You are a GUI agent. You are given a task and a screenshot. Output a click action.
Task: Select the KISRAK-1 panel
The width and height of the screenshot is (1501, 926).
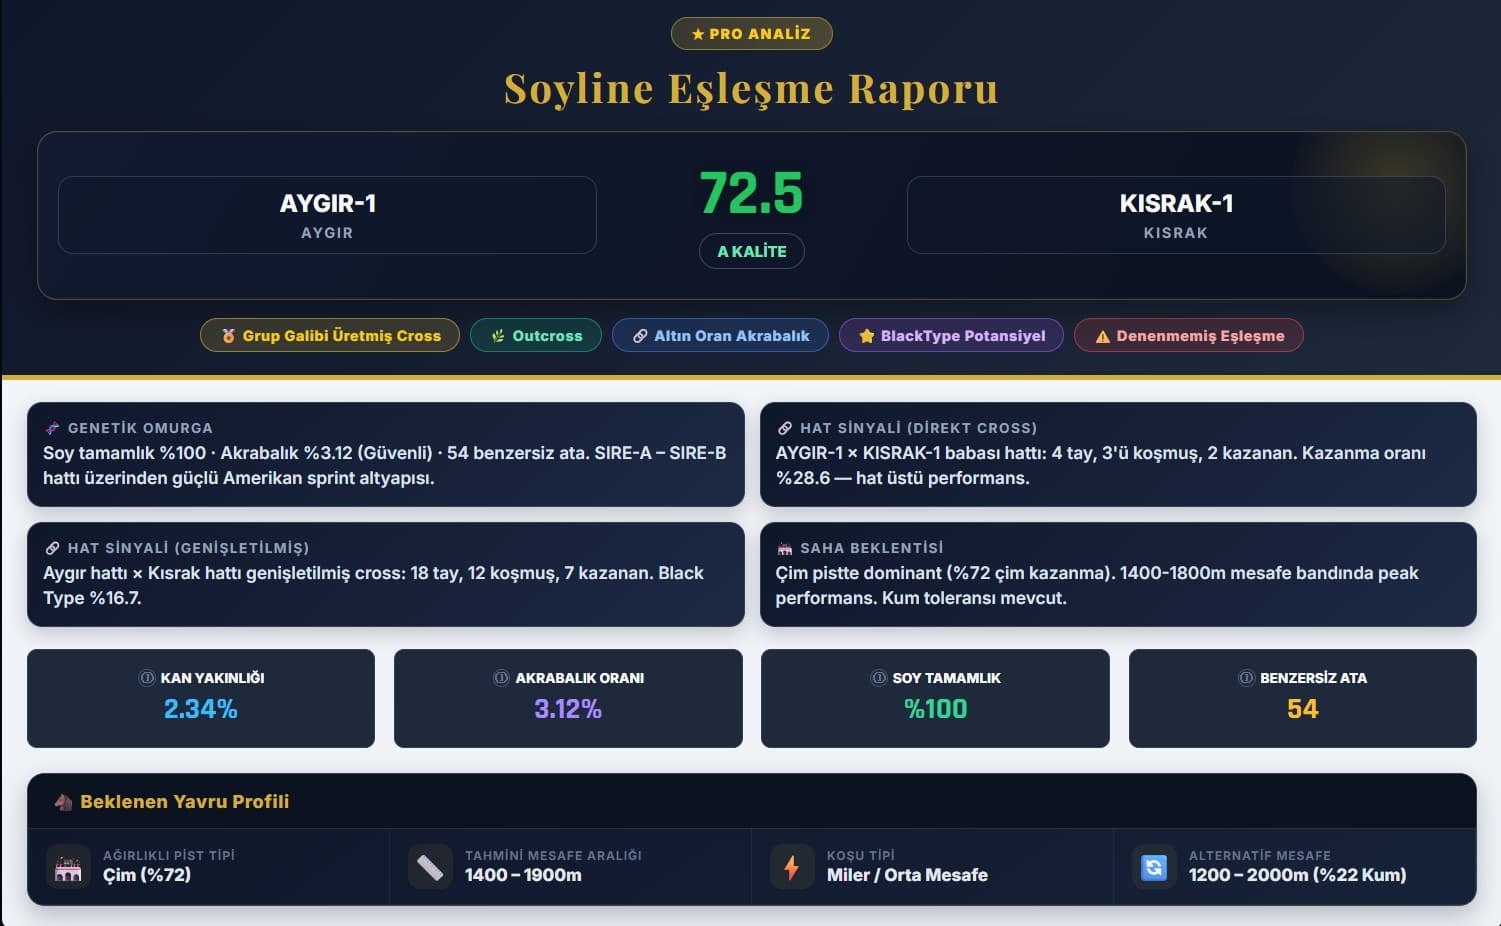tap(1175, 215)
